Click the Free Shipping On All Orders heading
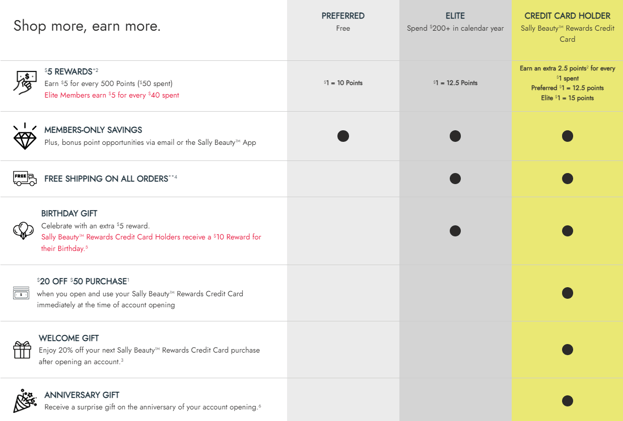Viewport: 623px width, 421px height. pos(106,179)
